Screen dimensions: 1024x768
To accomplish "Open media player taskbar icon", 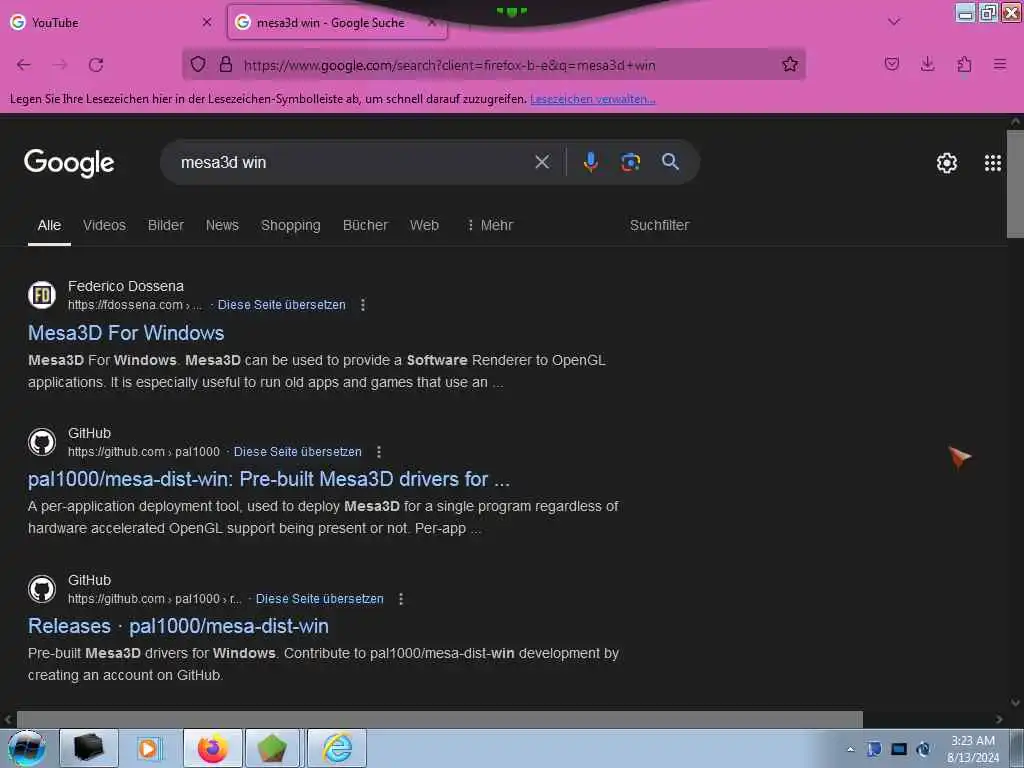I will pos(149,748).
